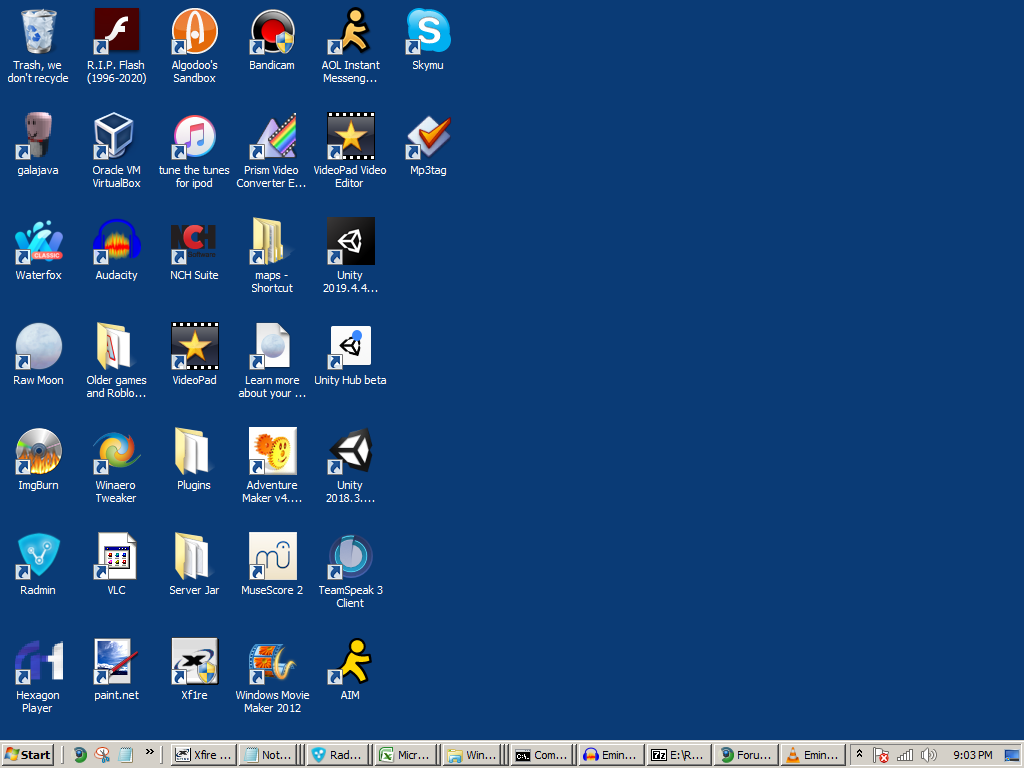Open the Start menu
The image size is (1024, 768).
click(x=27, y=755)
